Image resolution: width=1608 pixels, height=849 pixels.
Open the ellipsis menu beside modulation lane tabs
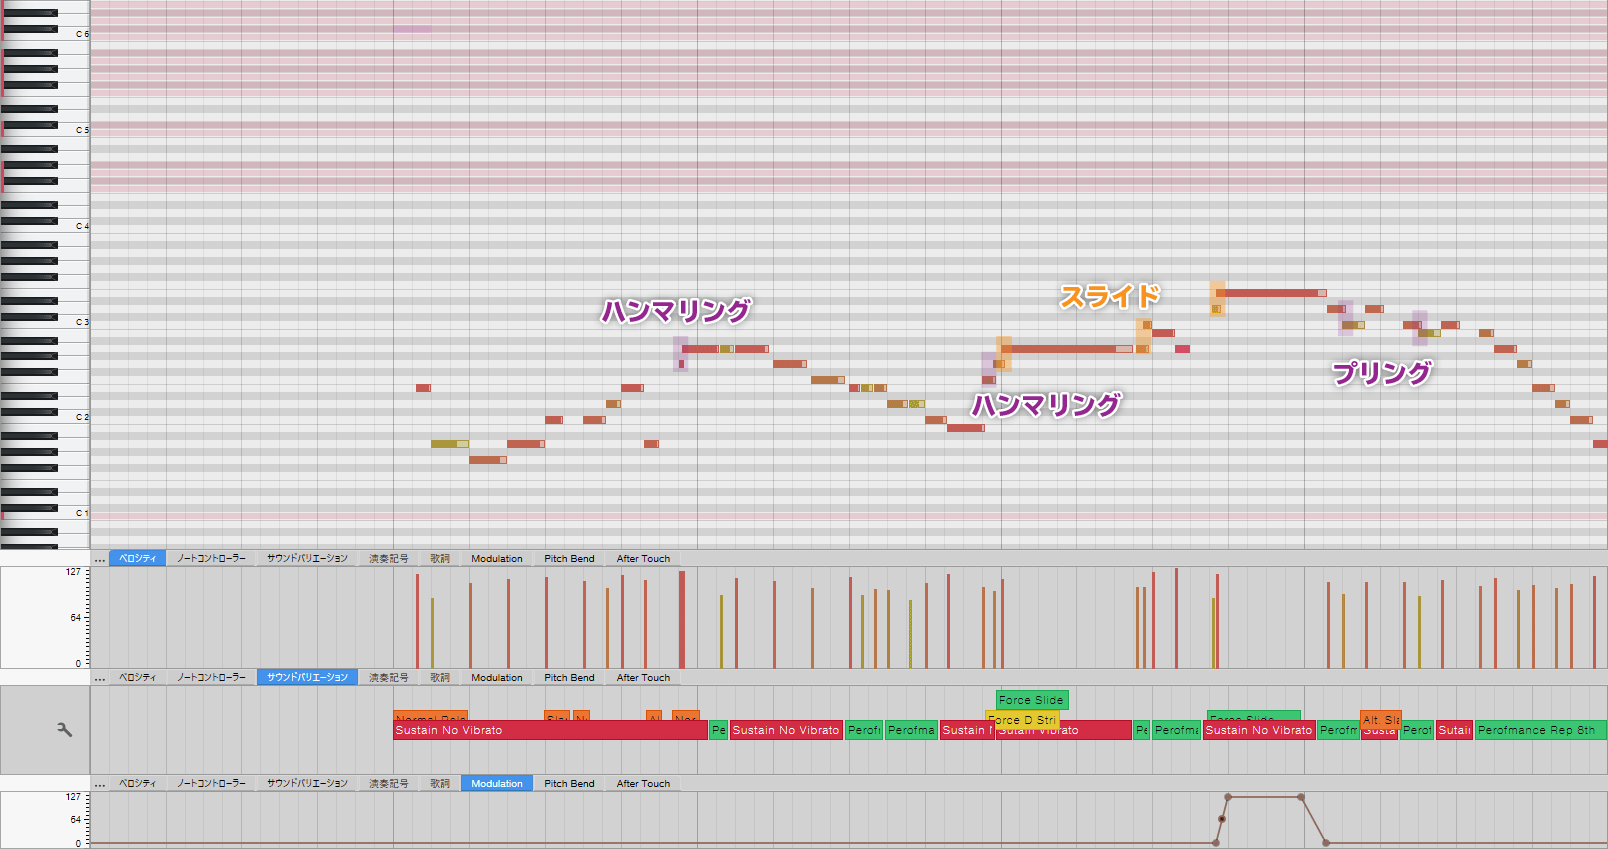tap(100, 784)
